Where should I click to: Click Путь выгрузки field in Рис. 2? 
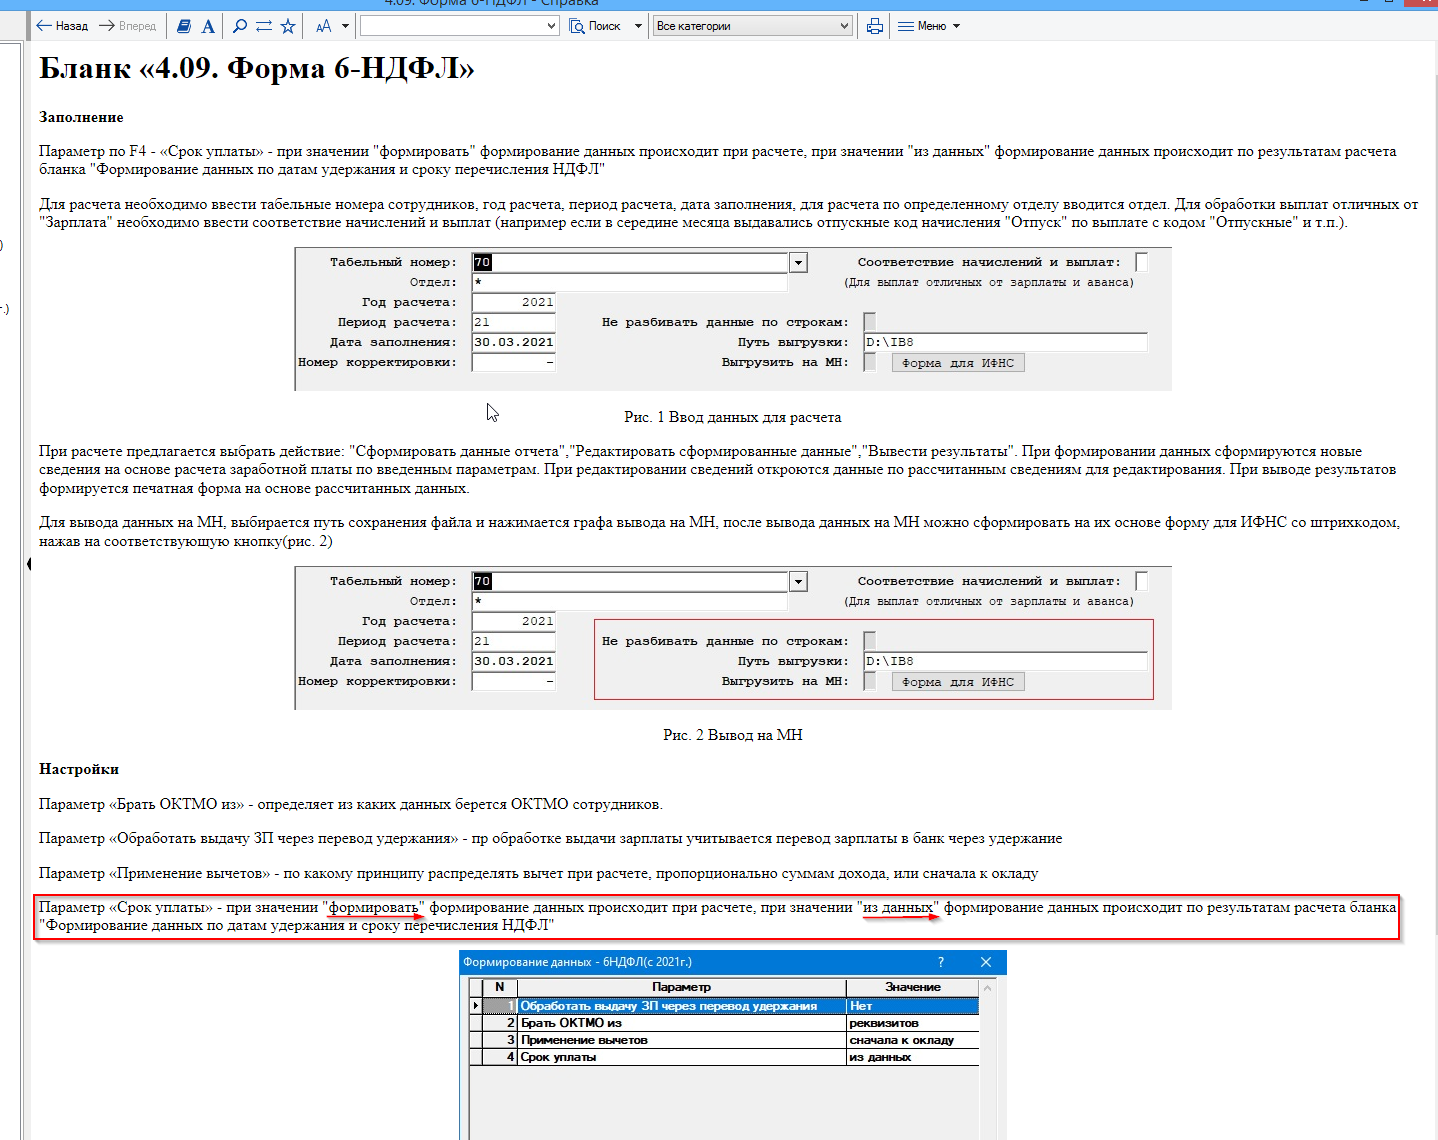(1006, 661)
